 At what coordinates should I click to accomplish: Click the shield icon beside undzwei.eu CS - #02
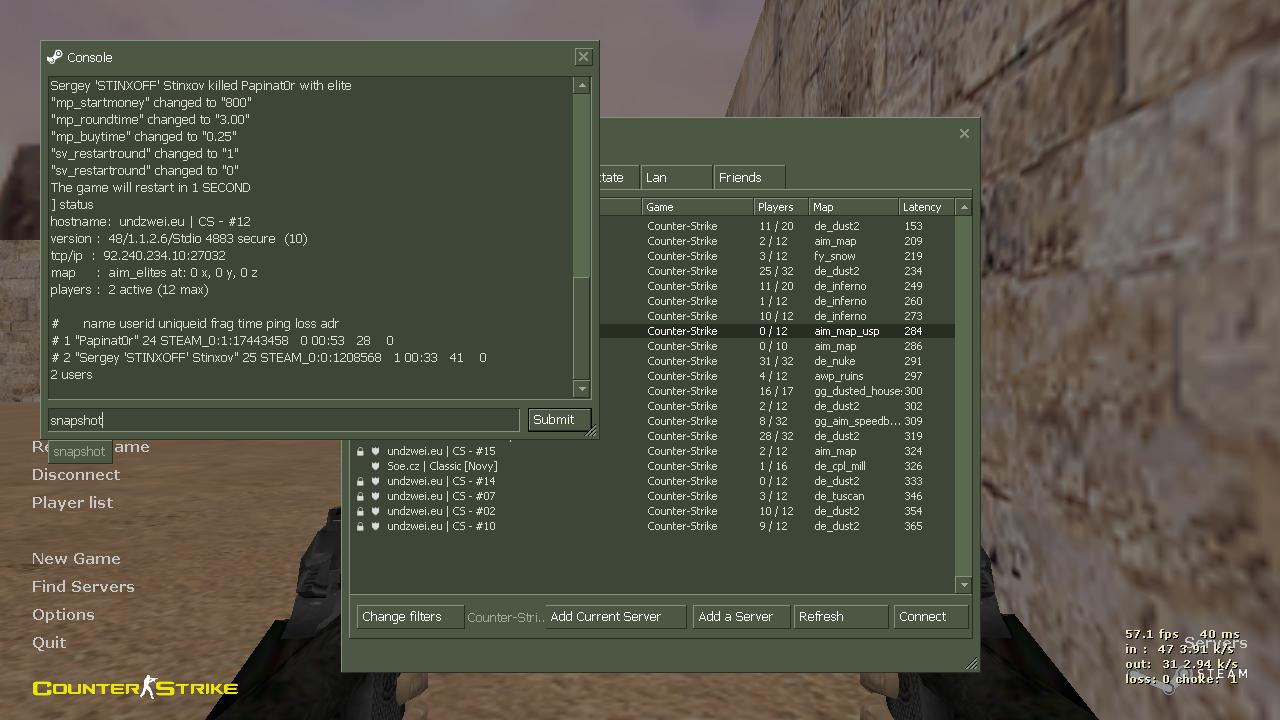pos(376,511)
